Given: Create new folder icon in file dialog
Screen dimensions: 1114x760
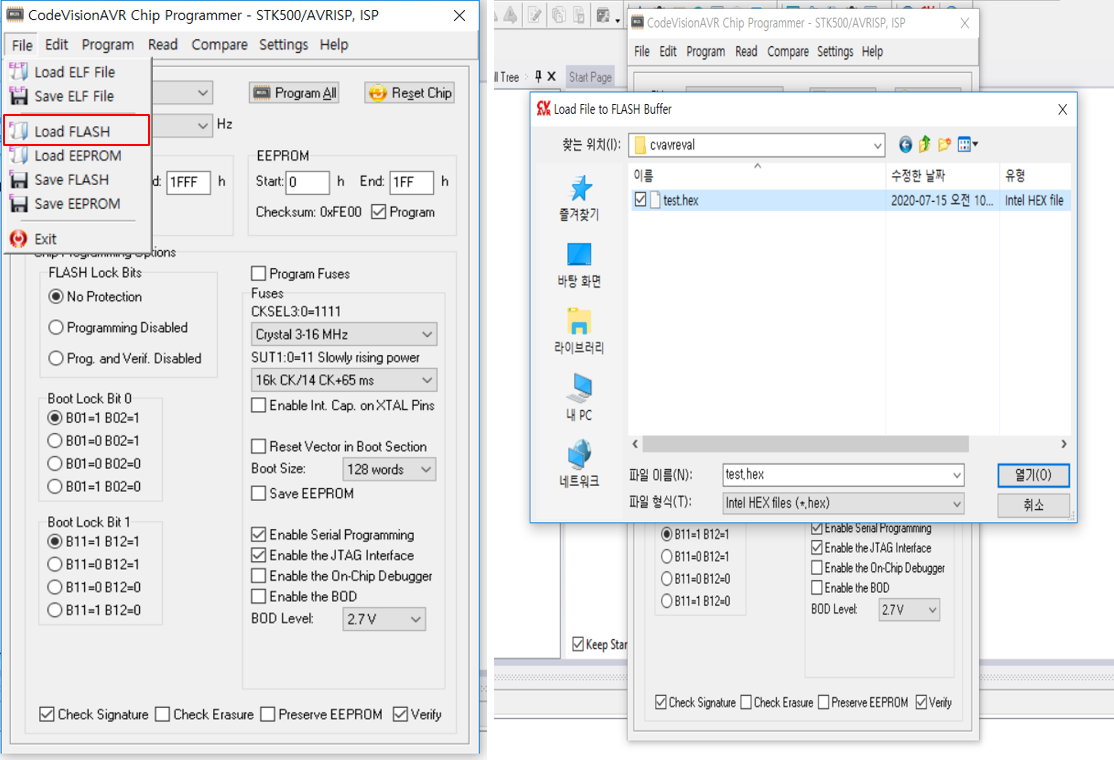Looking at the screenshot, I should tap(944, 145).
